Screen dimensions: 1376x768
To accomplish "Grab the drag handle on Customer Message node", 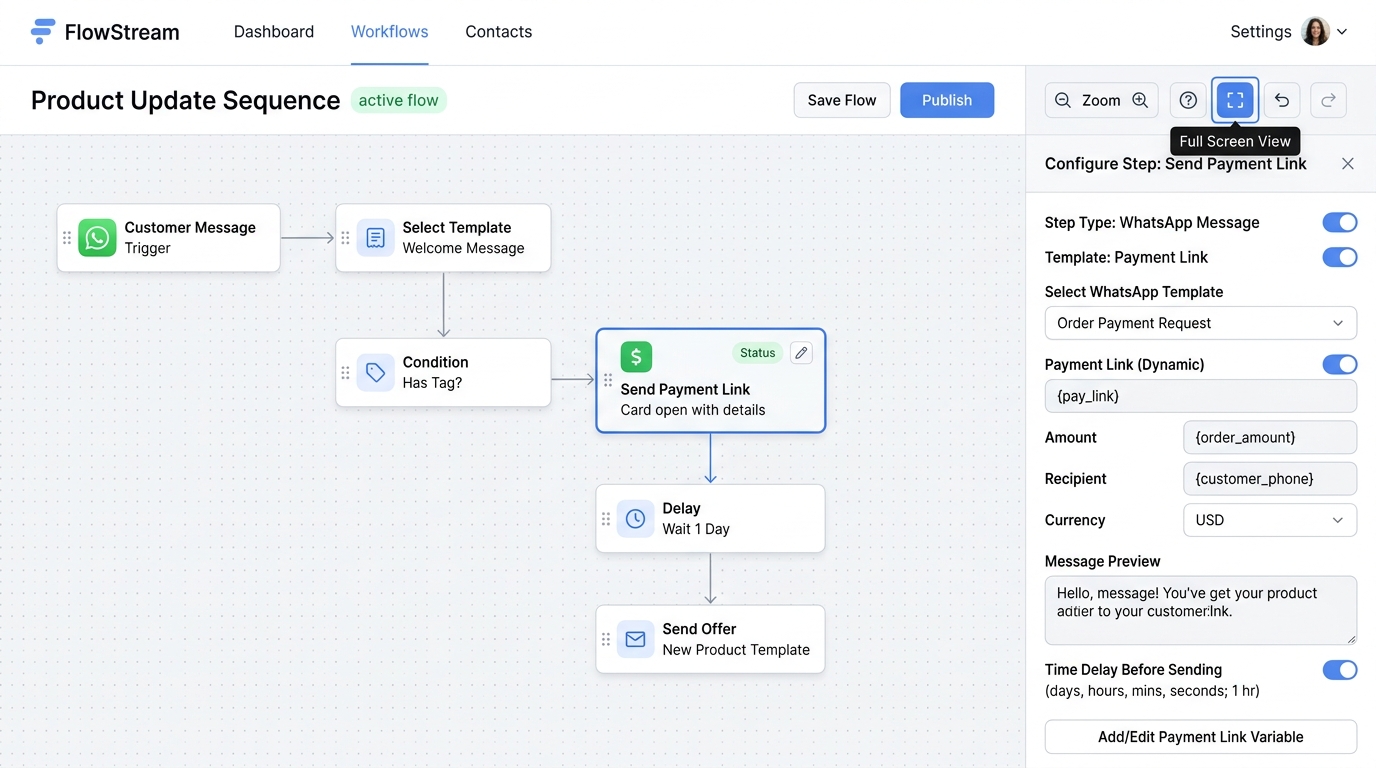I will (67, 238).
